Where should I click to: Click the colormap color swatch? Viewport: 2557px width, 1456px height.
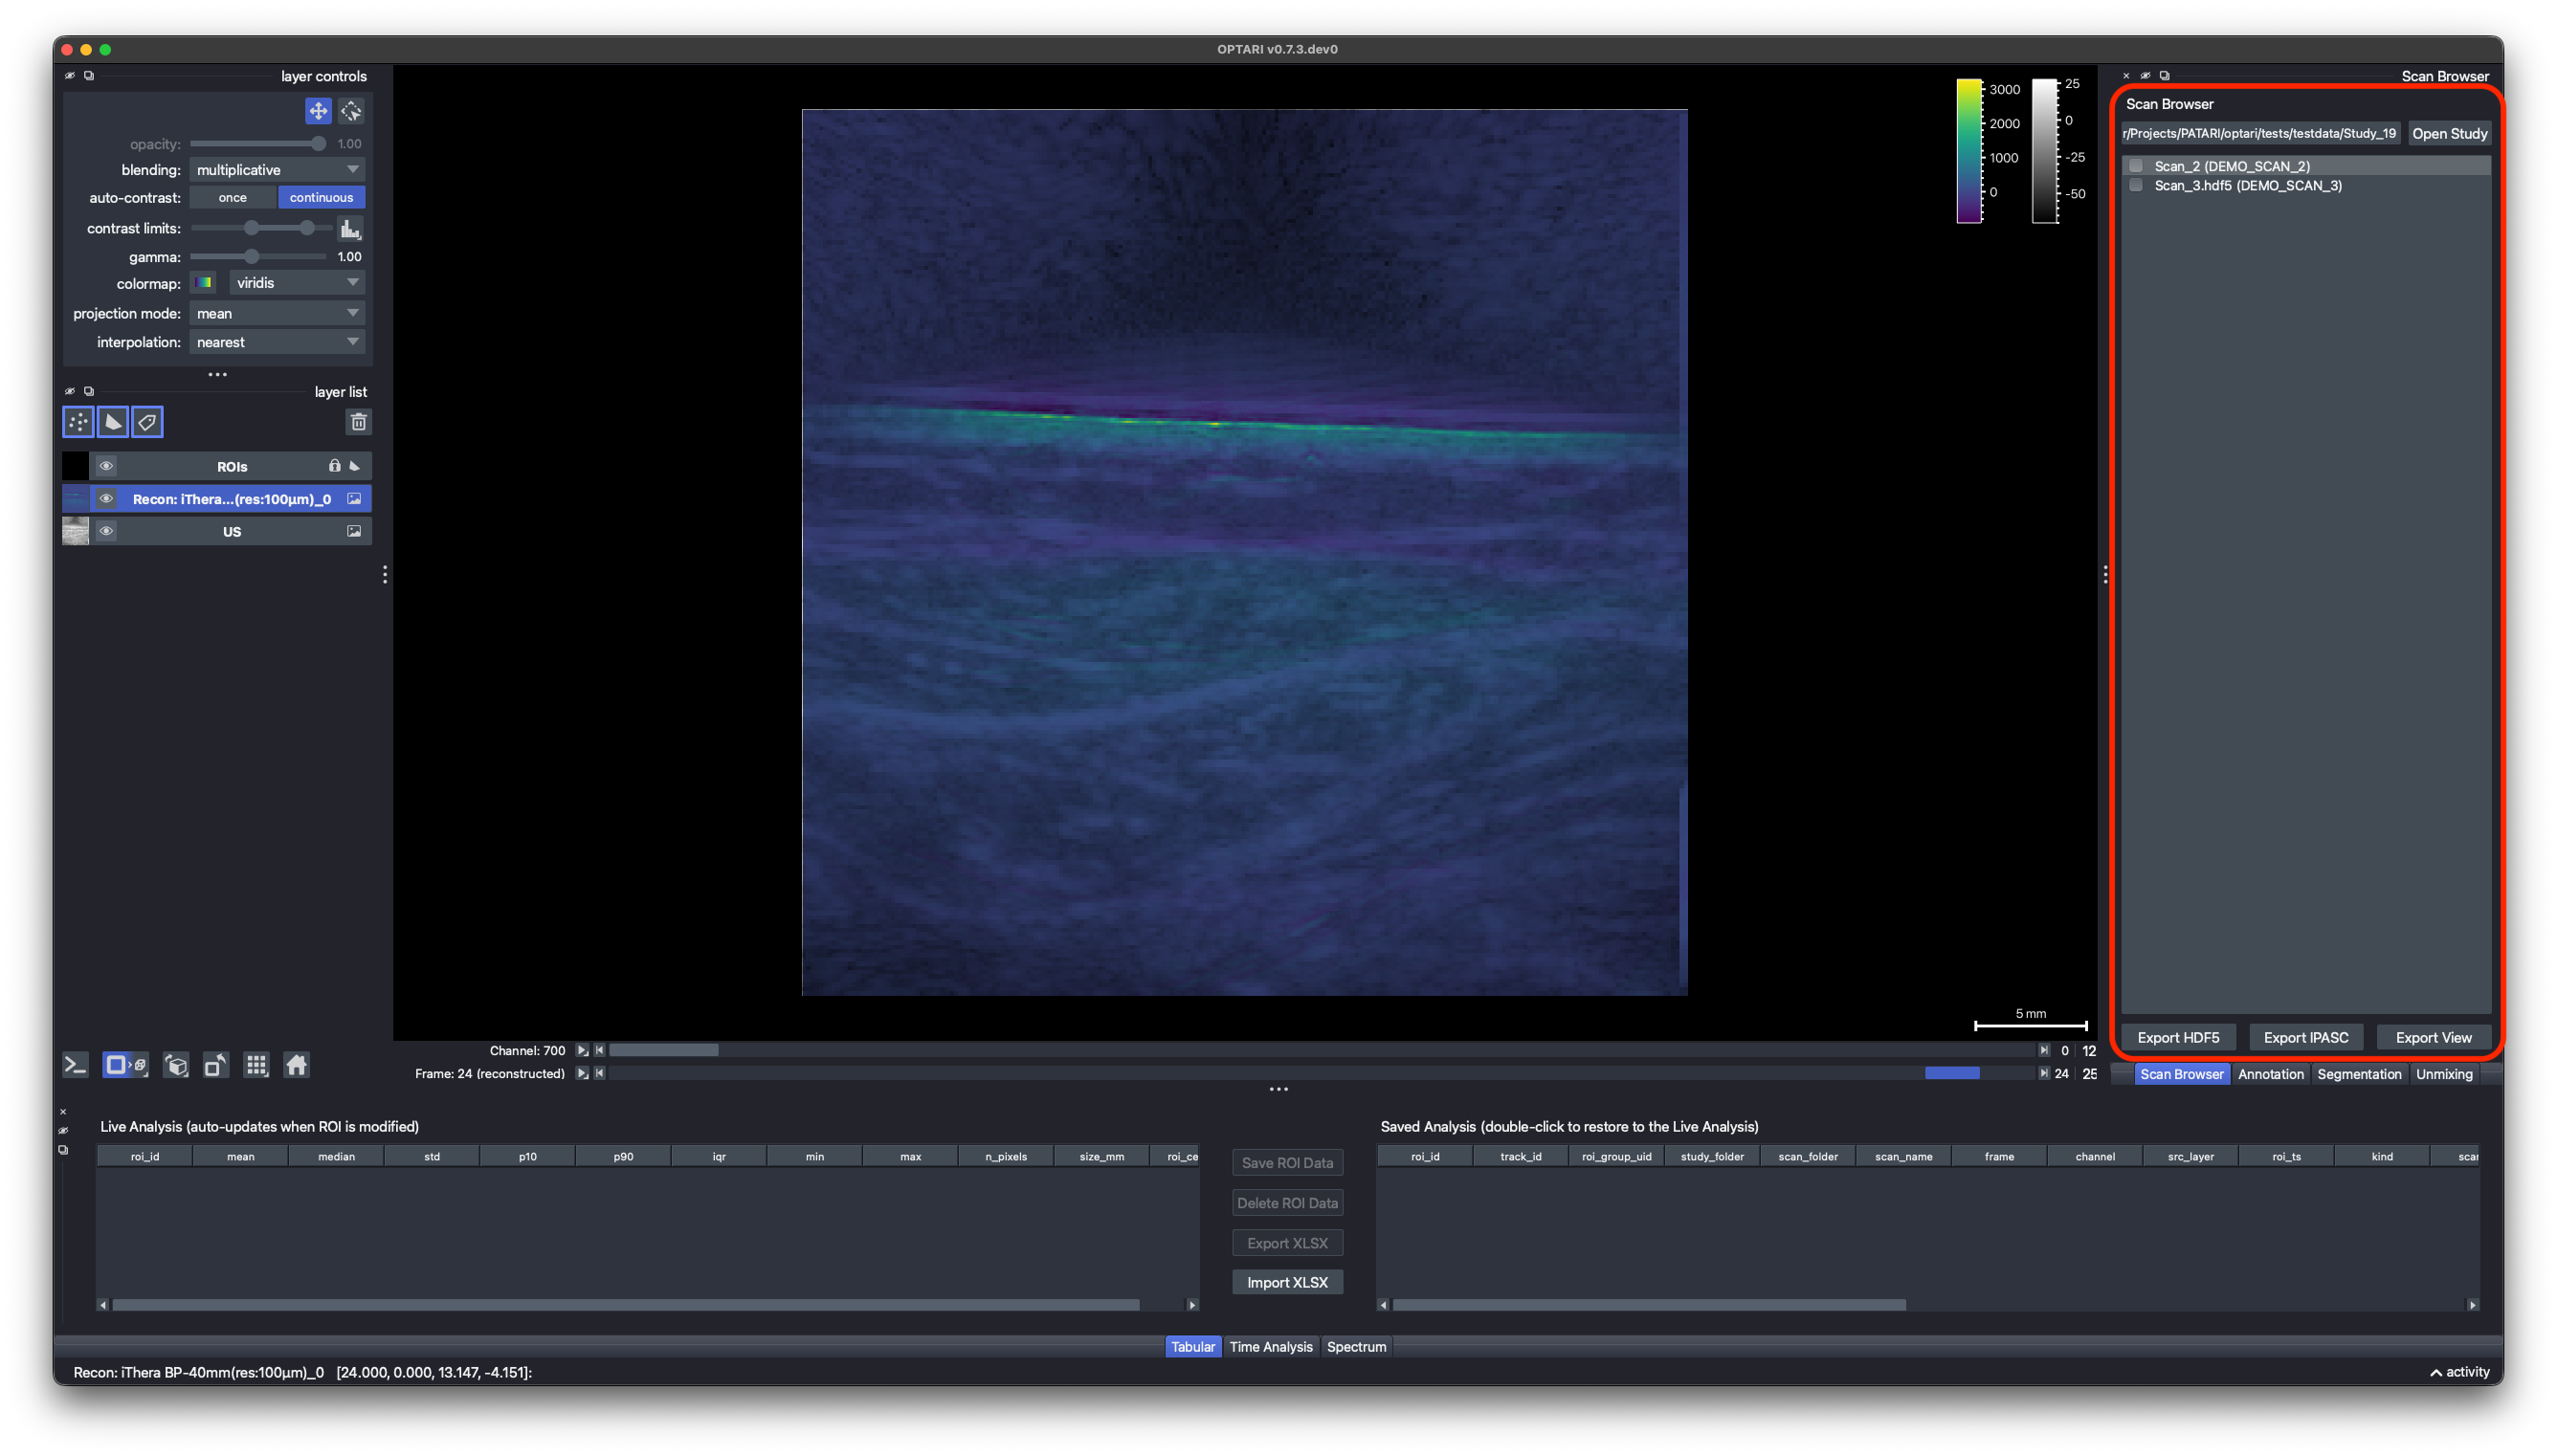pyautogui.click(x=204, y=283)
